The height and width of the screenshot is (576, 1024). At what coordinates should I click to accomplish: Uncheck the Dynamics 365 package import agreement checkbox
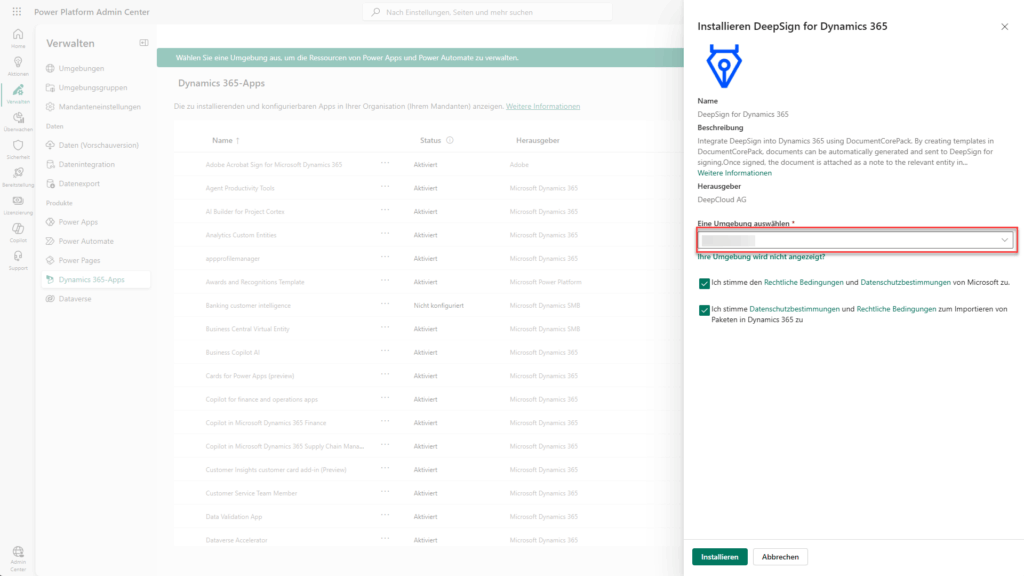coord(704,310)
